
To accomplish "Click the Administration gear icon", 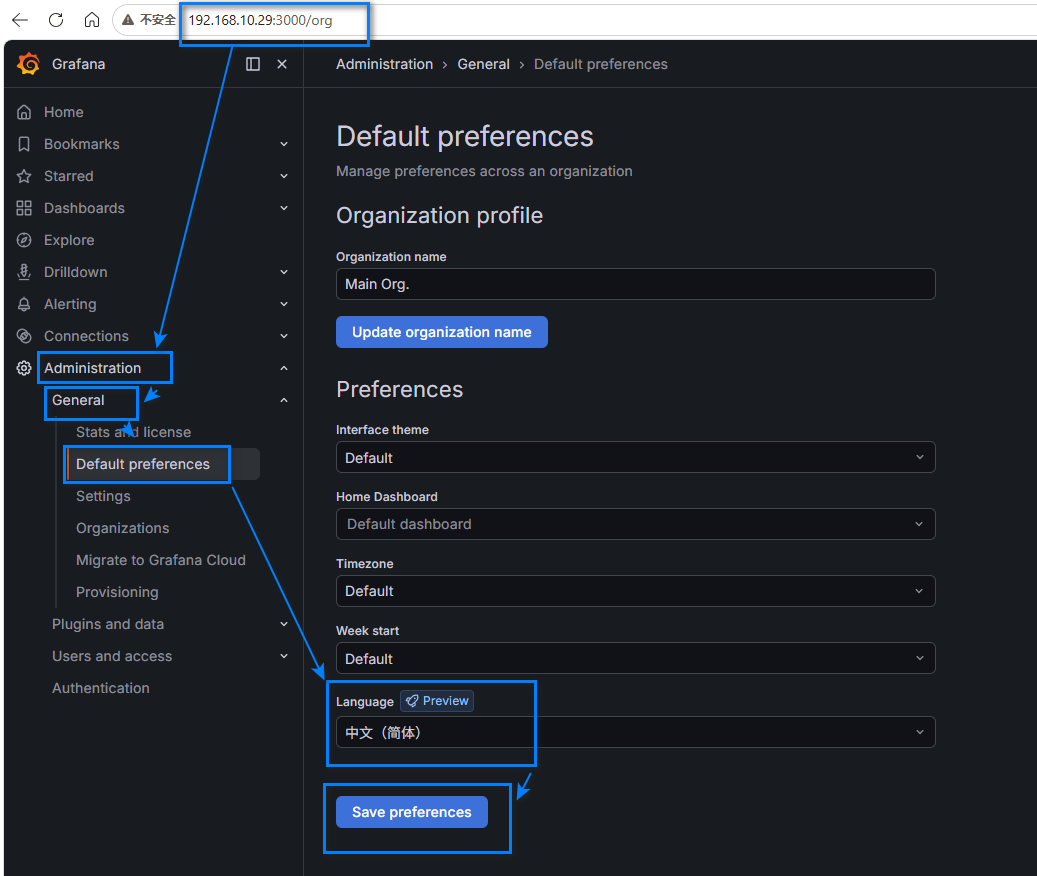I will (24, 368).
